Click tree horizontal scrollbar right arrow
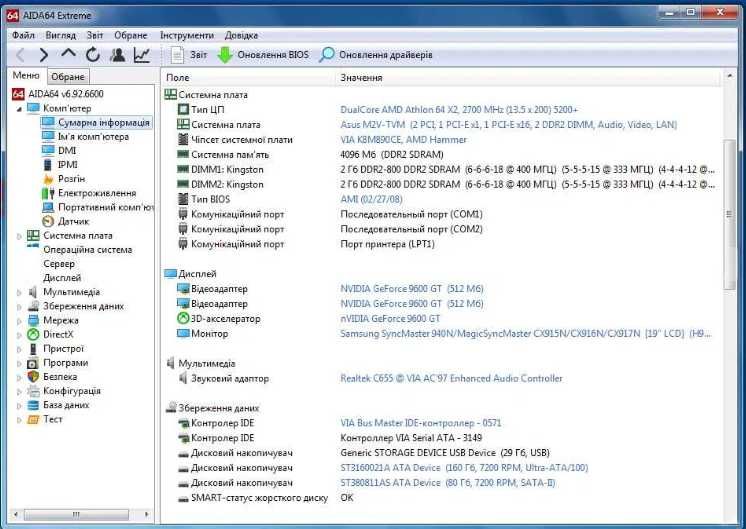 pos(146,514)
